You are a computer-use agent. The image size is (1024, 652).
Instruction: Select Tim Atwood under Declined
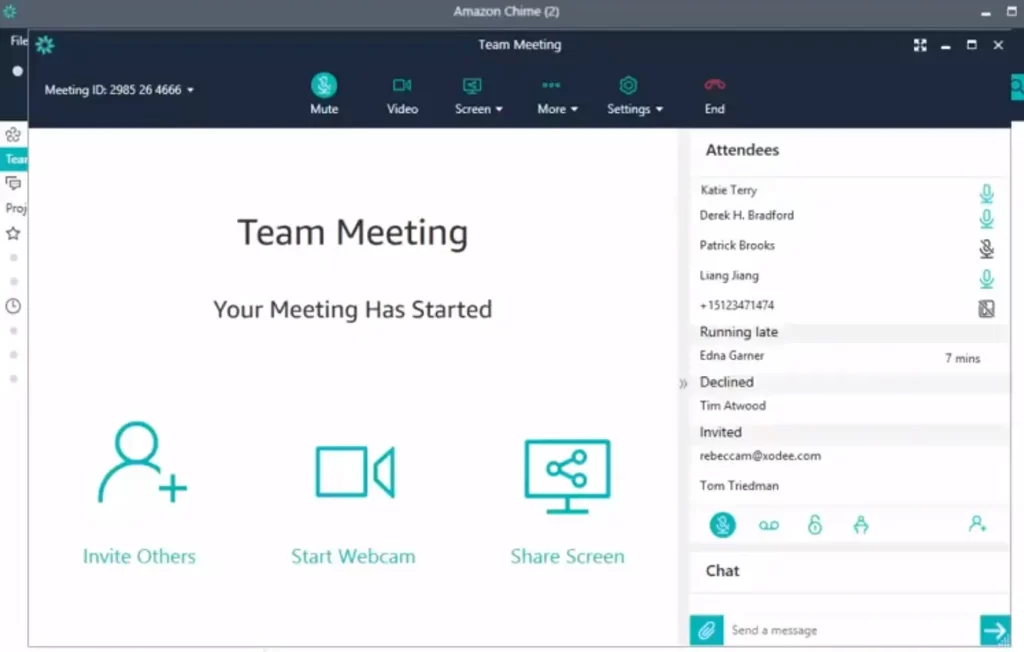coord(732,406)
